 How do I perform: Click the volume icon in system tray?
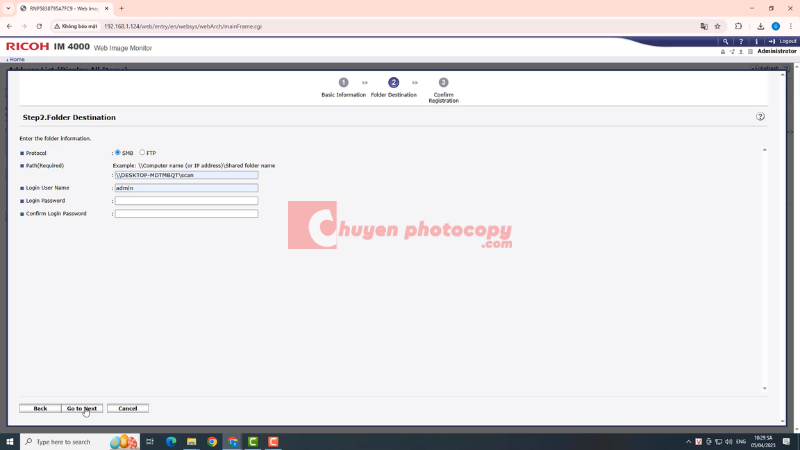click(x=729, y=441)
